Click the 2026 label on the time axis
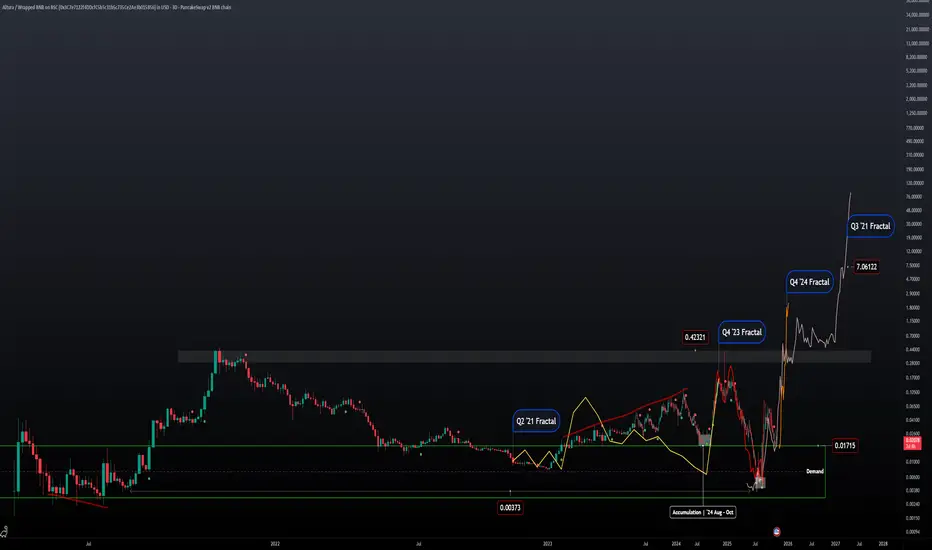 (788, 543)
